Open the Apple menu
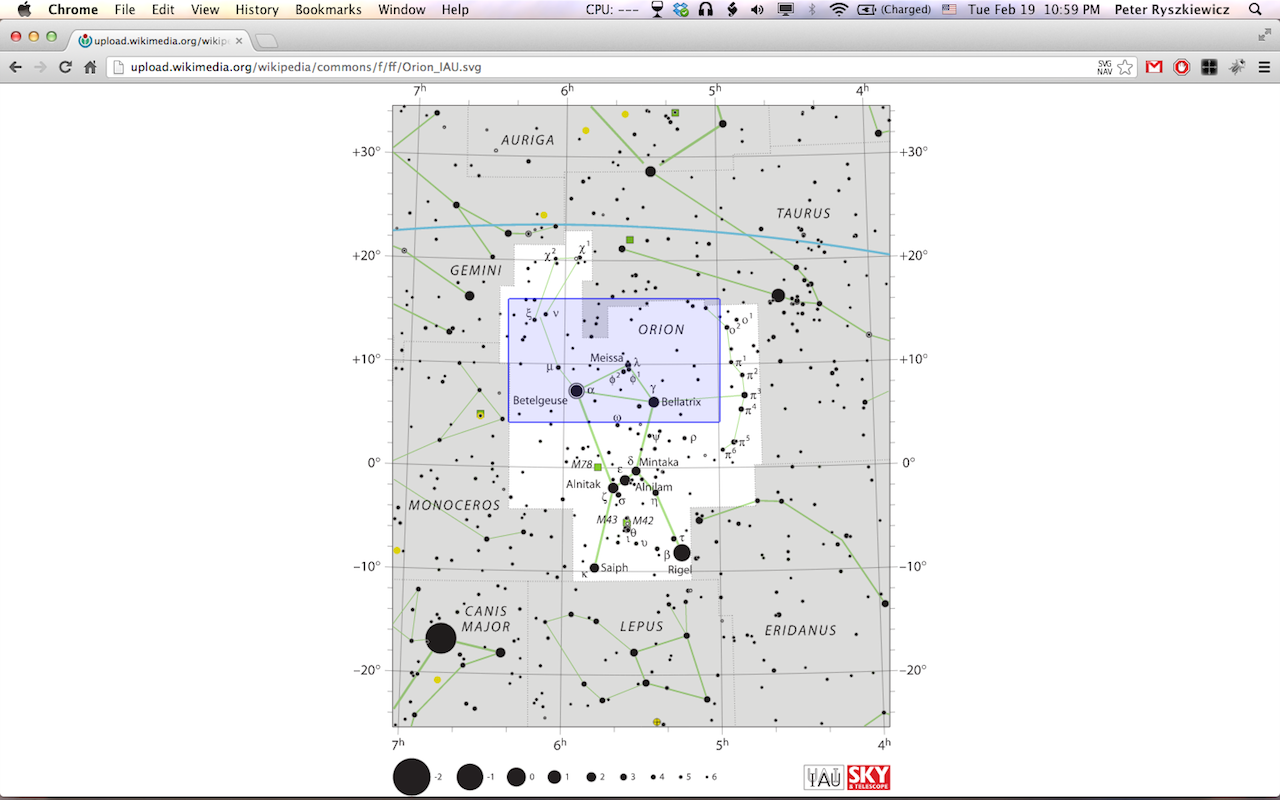This screenshot has height=800, width=1280. click(24, 9)
